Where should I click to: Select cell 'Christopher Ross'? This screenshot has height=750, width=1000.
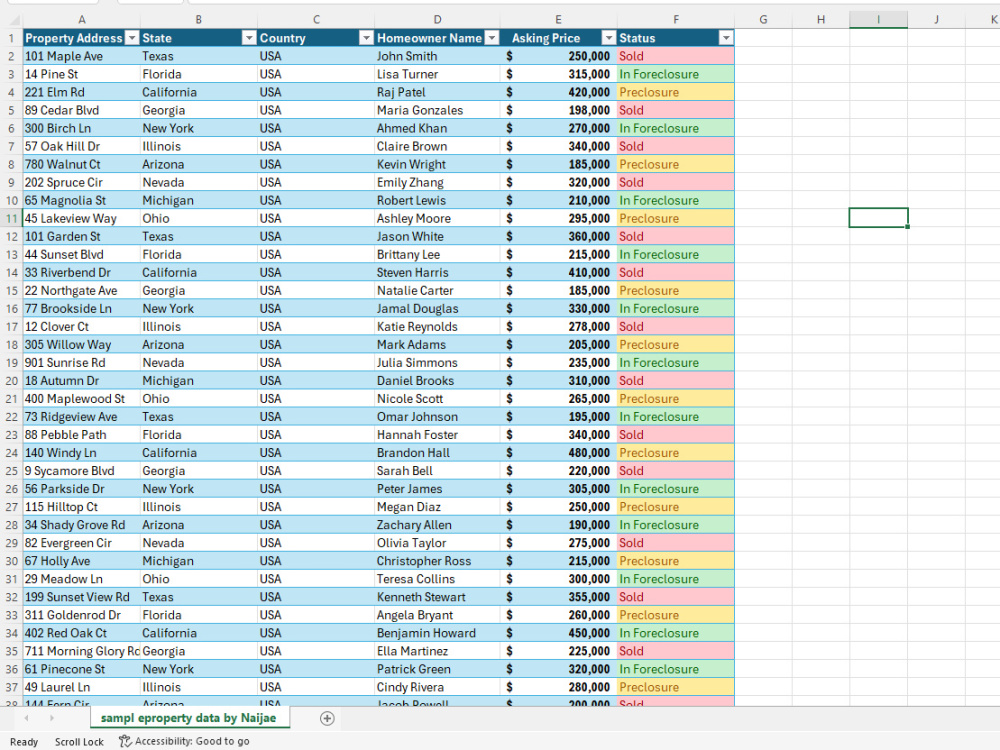pos(437,561)
